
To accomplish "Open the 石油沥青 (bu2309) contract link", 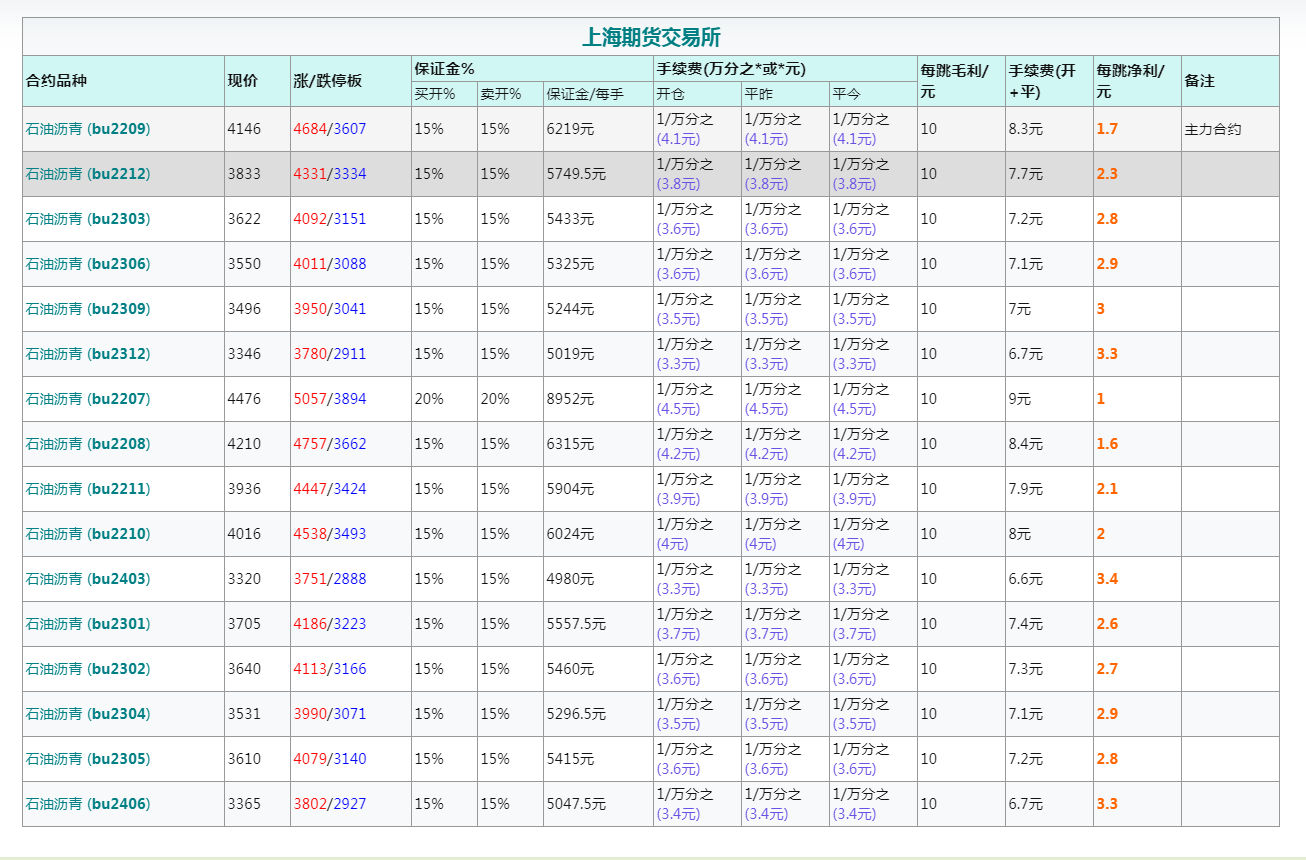I will coord(88,309).
